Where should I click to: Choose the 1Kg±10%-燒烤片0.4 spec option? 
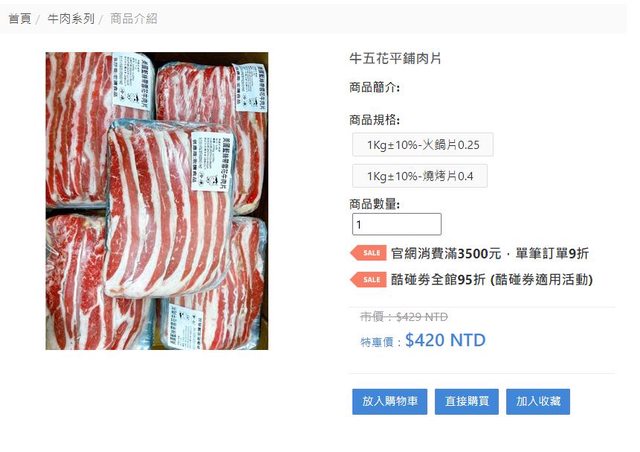point(420,176)
